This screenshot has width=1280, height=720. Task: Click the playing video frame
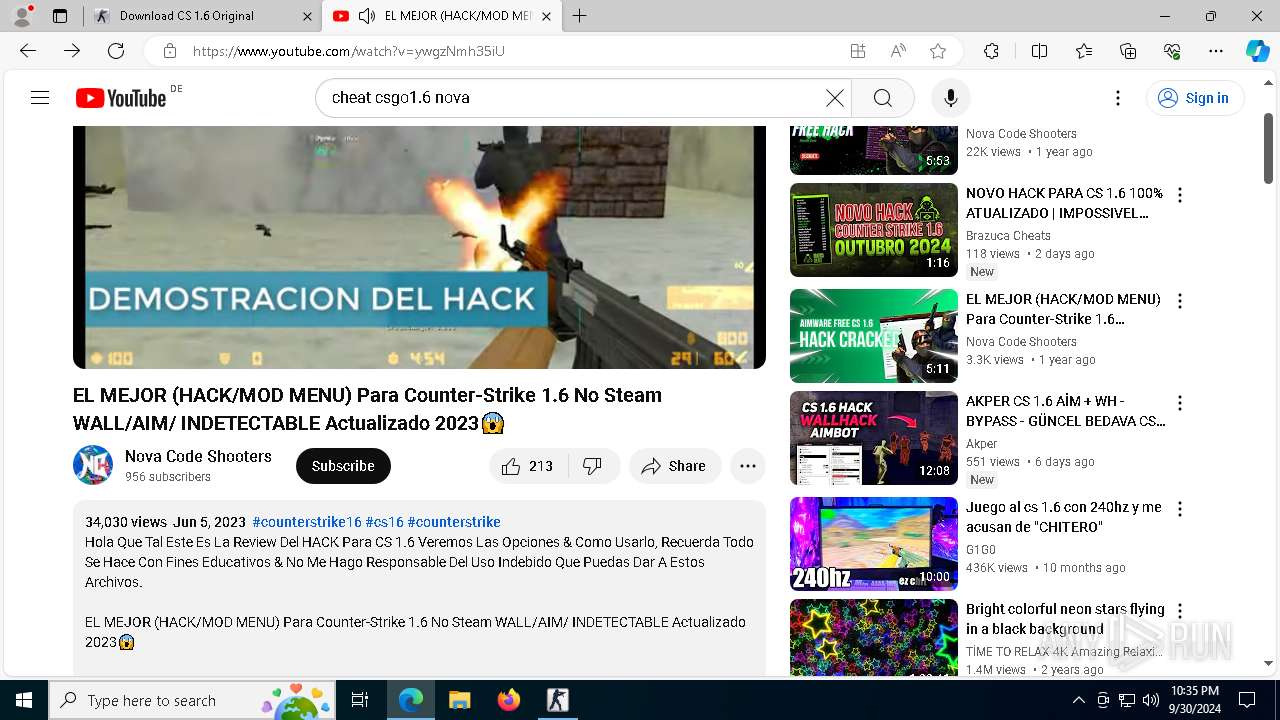(x=419, y=247)
